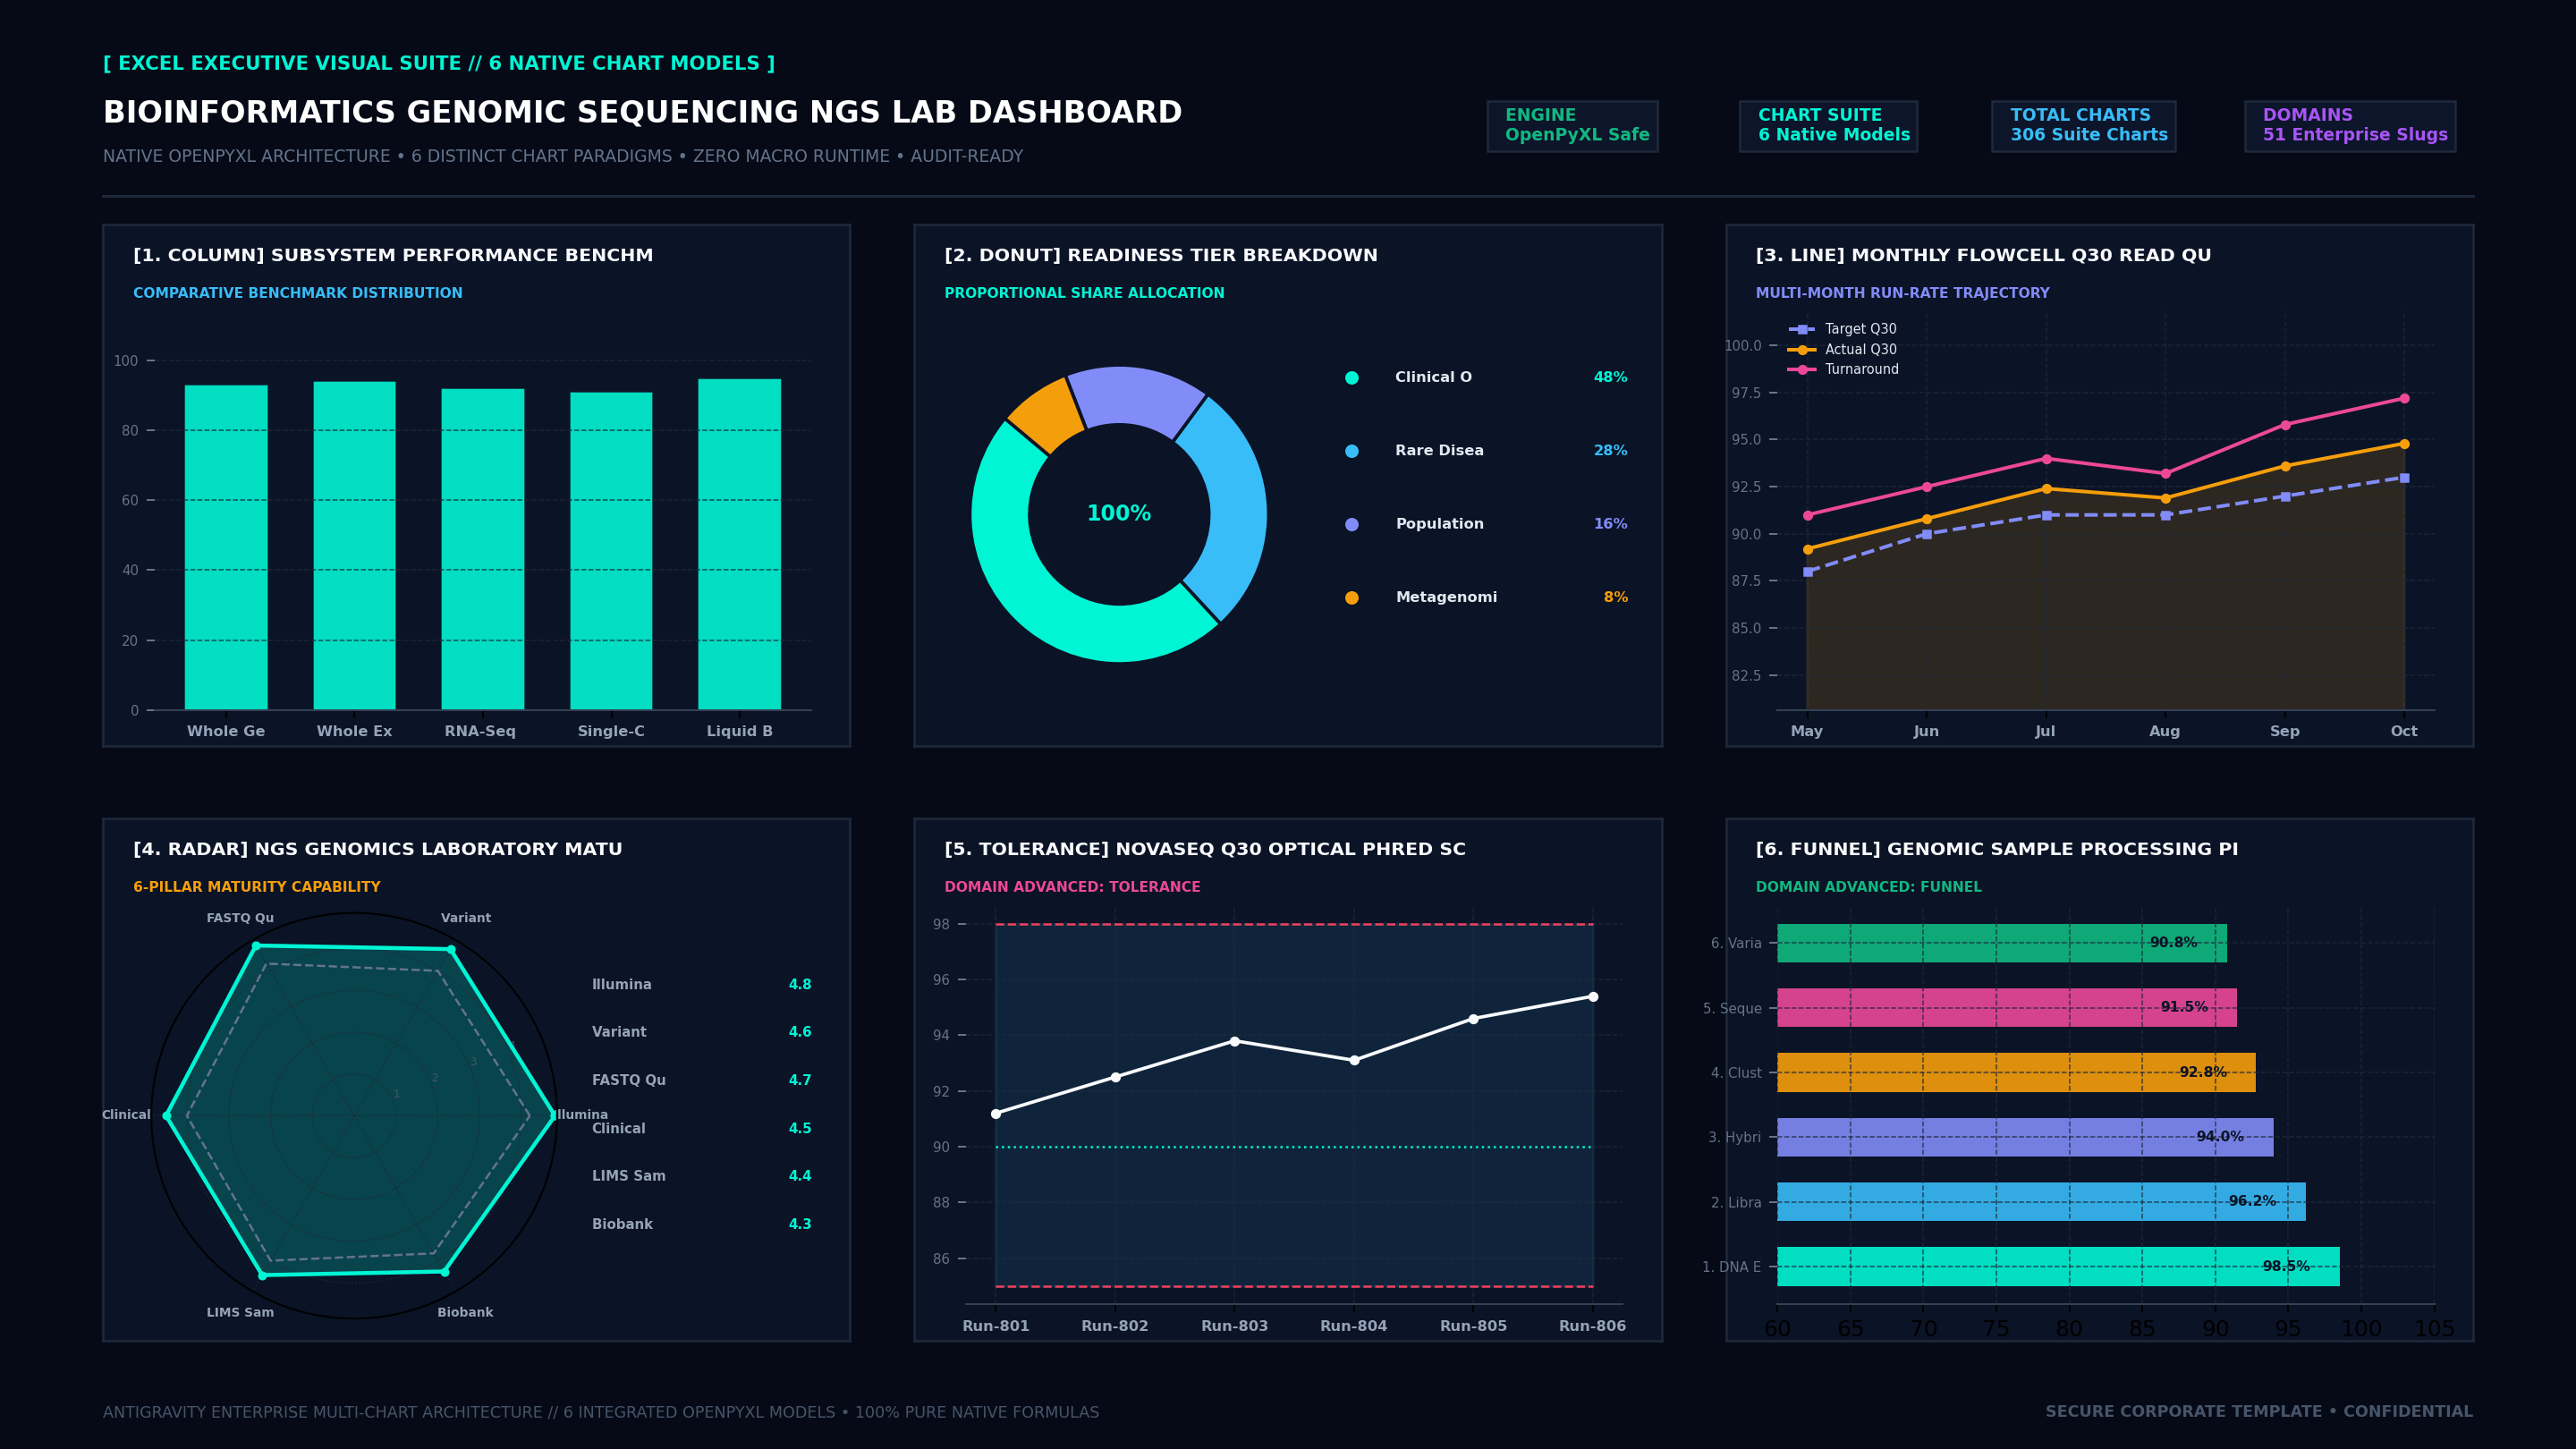Screen dimensions: 2576x1449
Task: Click the Actual Q30 legend marker
Action: [x=1802, y=350]
